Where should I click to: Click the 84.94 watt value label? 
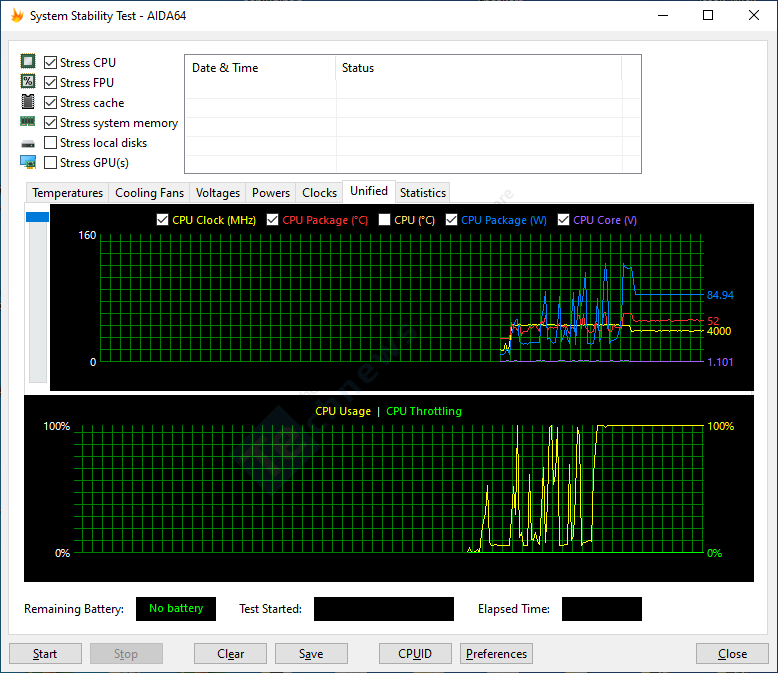tap(720, 295)
